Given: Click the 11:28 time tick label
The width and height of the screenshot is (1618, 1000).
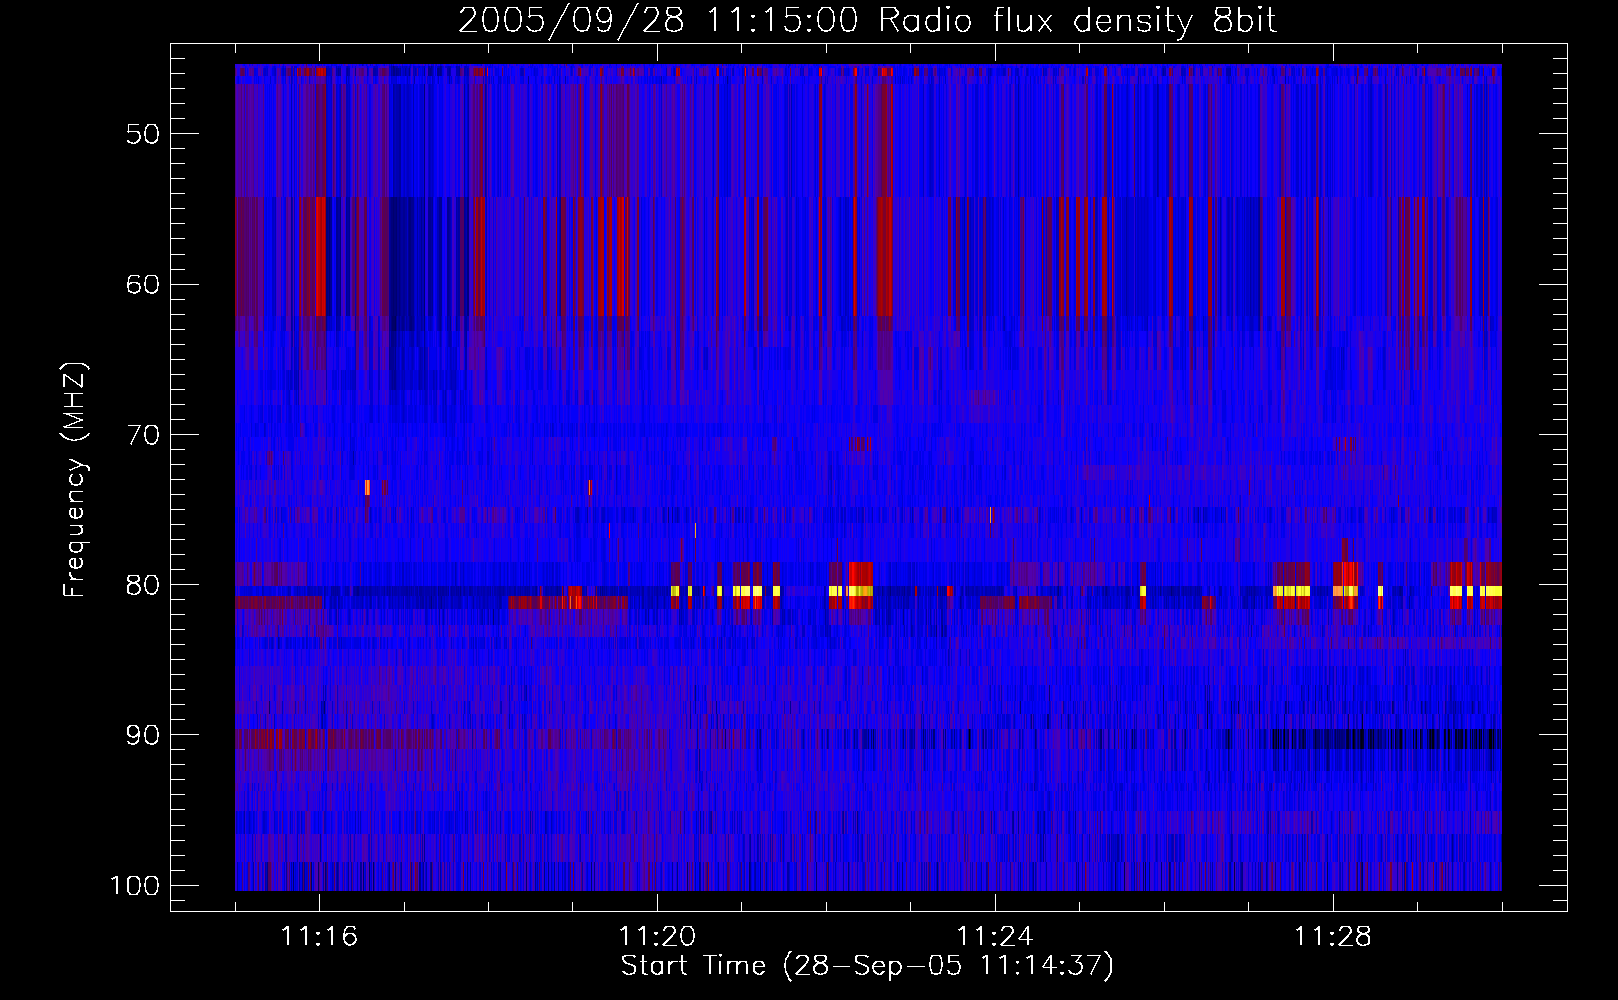Looking at the screenshot, I should point(1333,937).
